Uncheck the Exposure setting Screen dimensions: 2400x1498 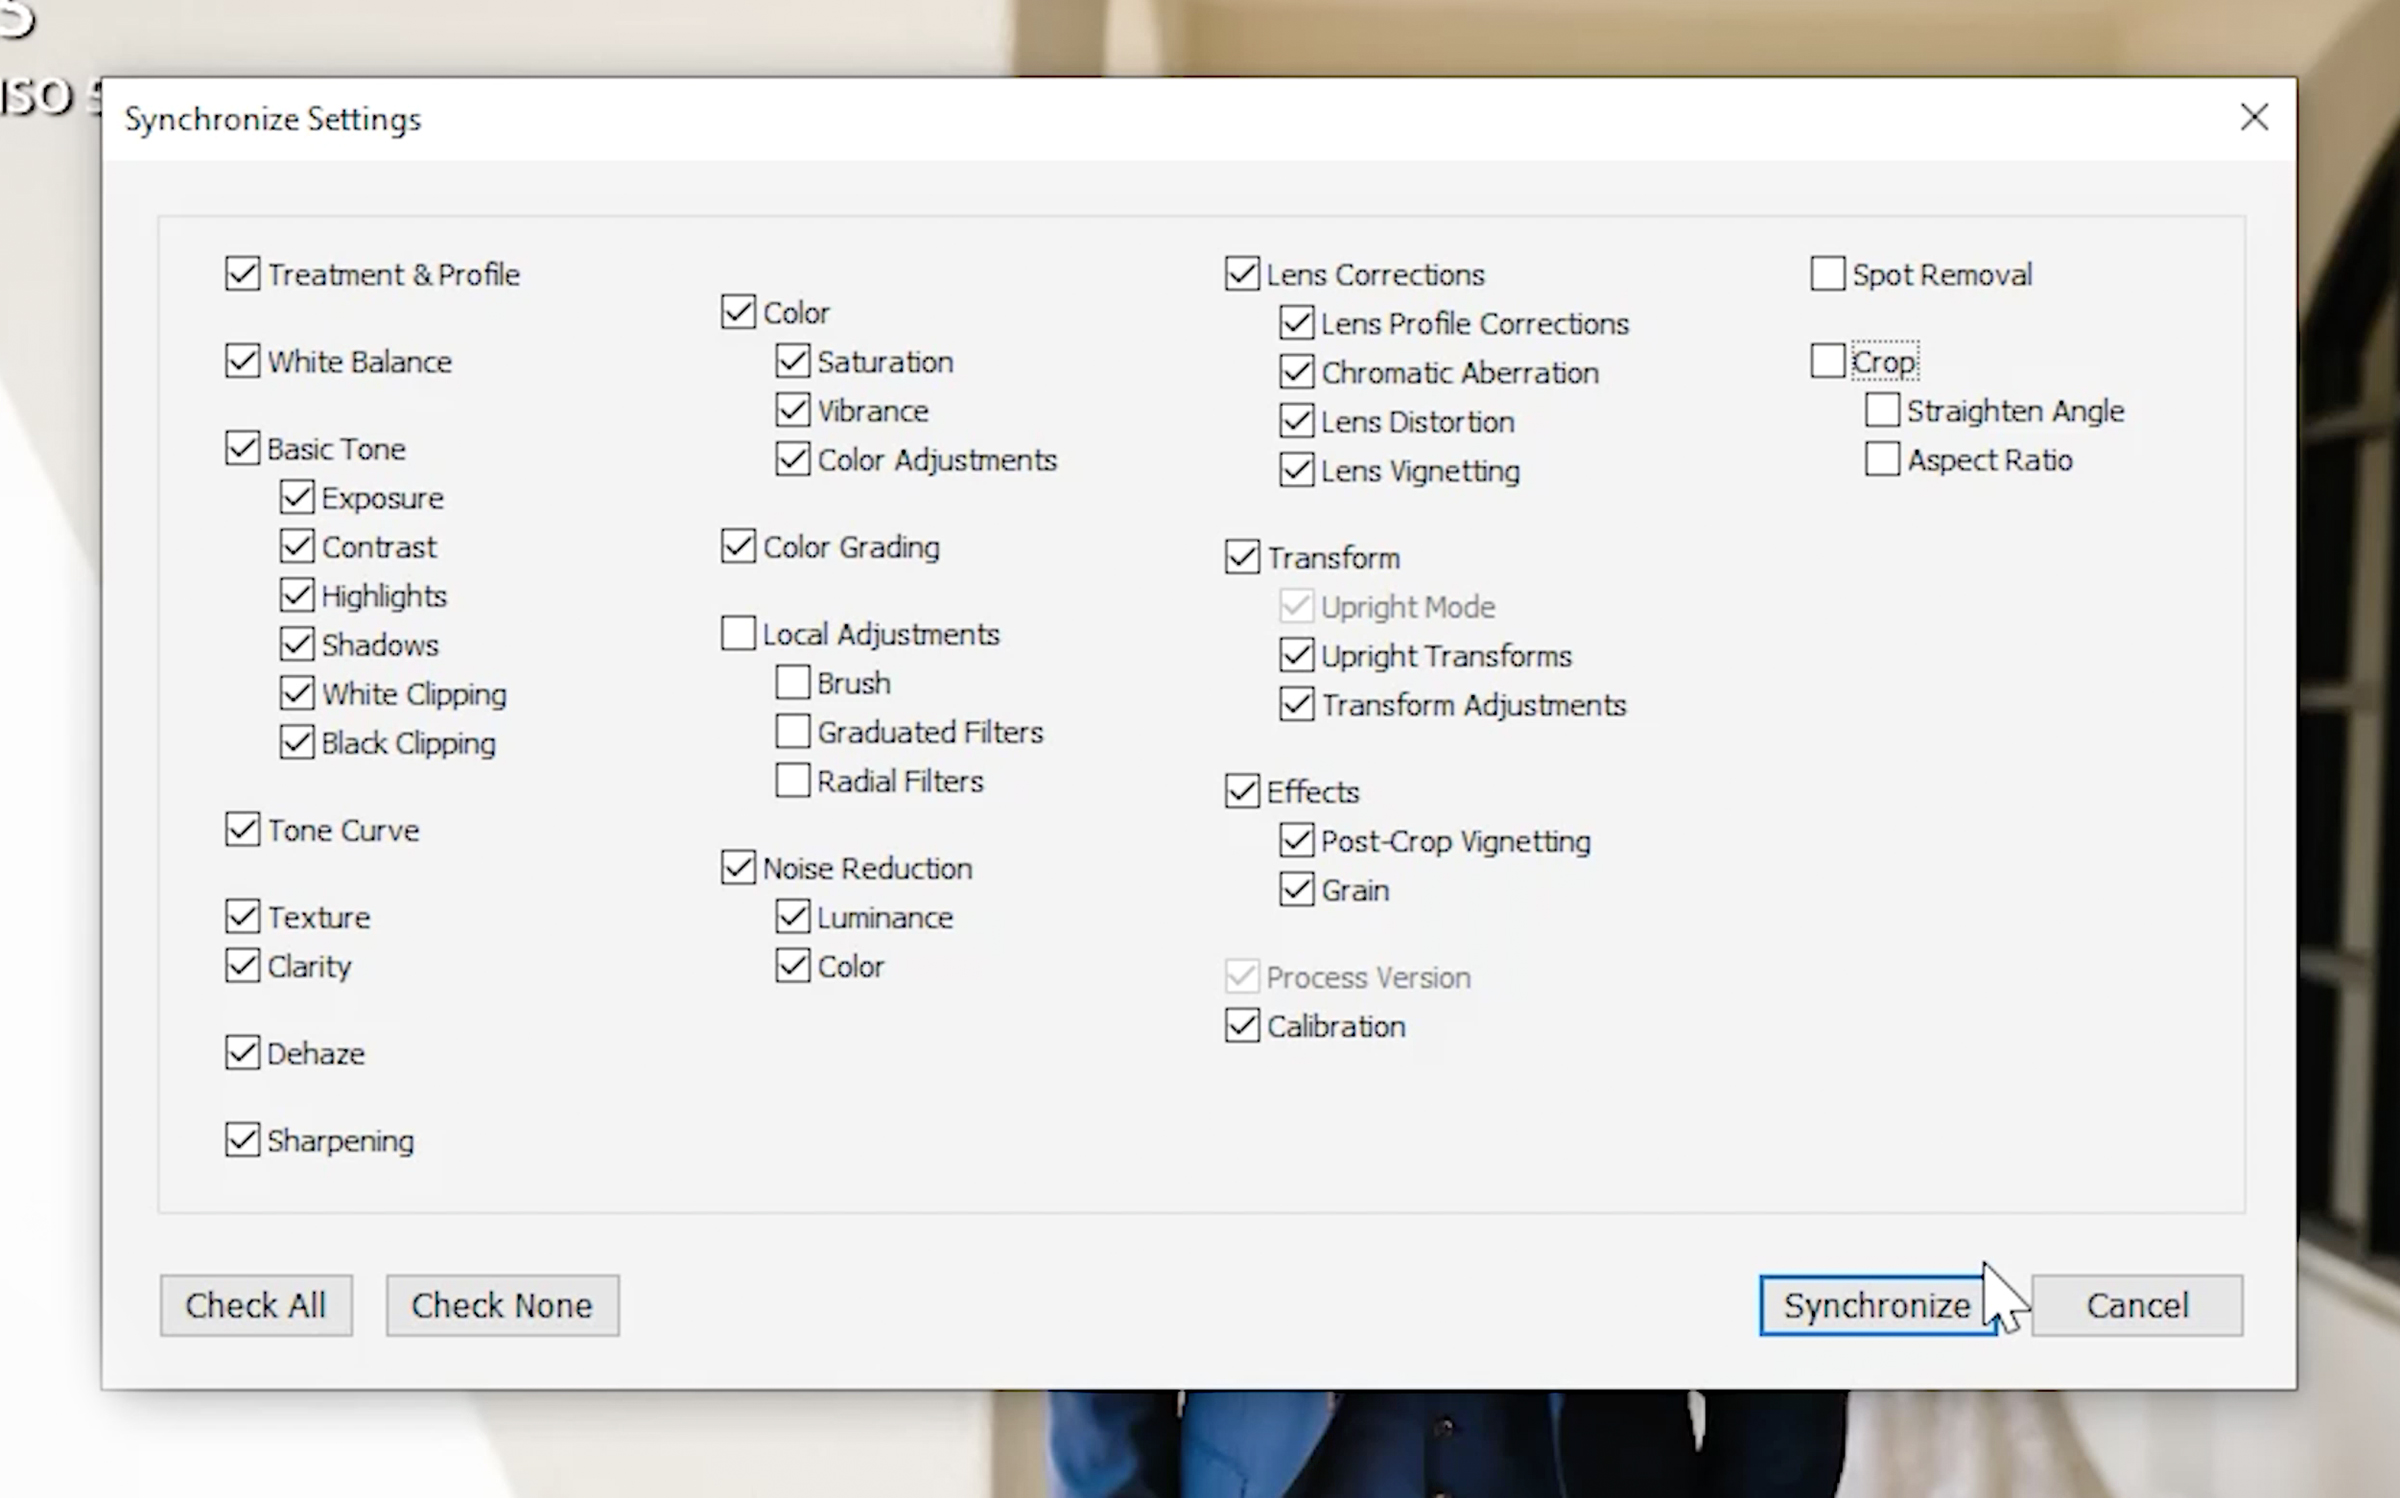297,497
